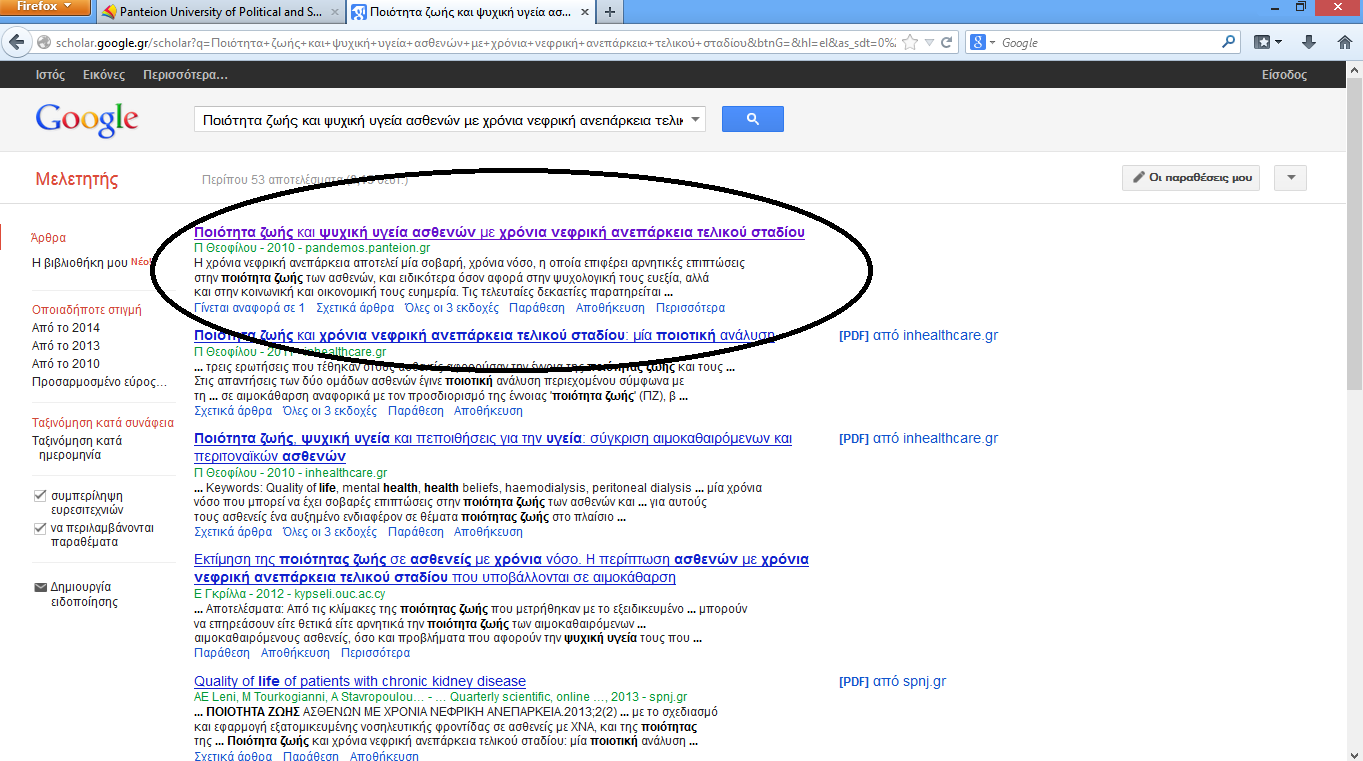Viewport: 1363px width, 761px height.
Task: Open Εικόνες in the Google top bar
Action: click(x=103, y=75)
